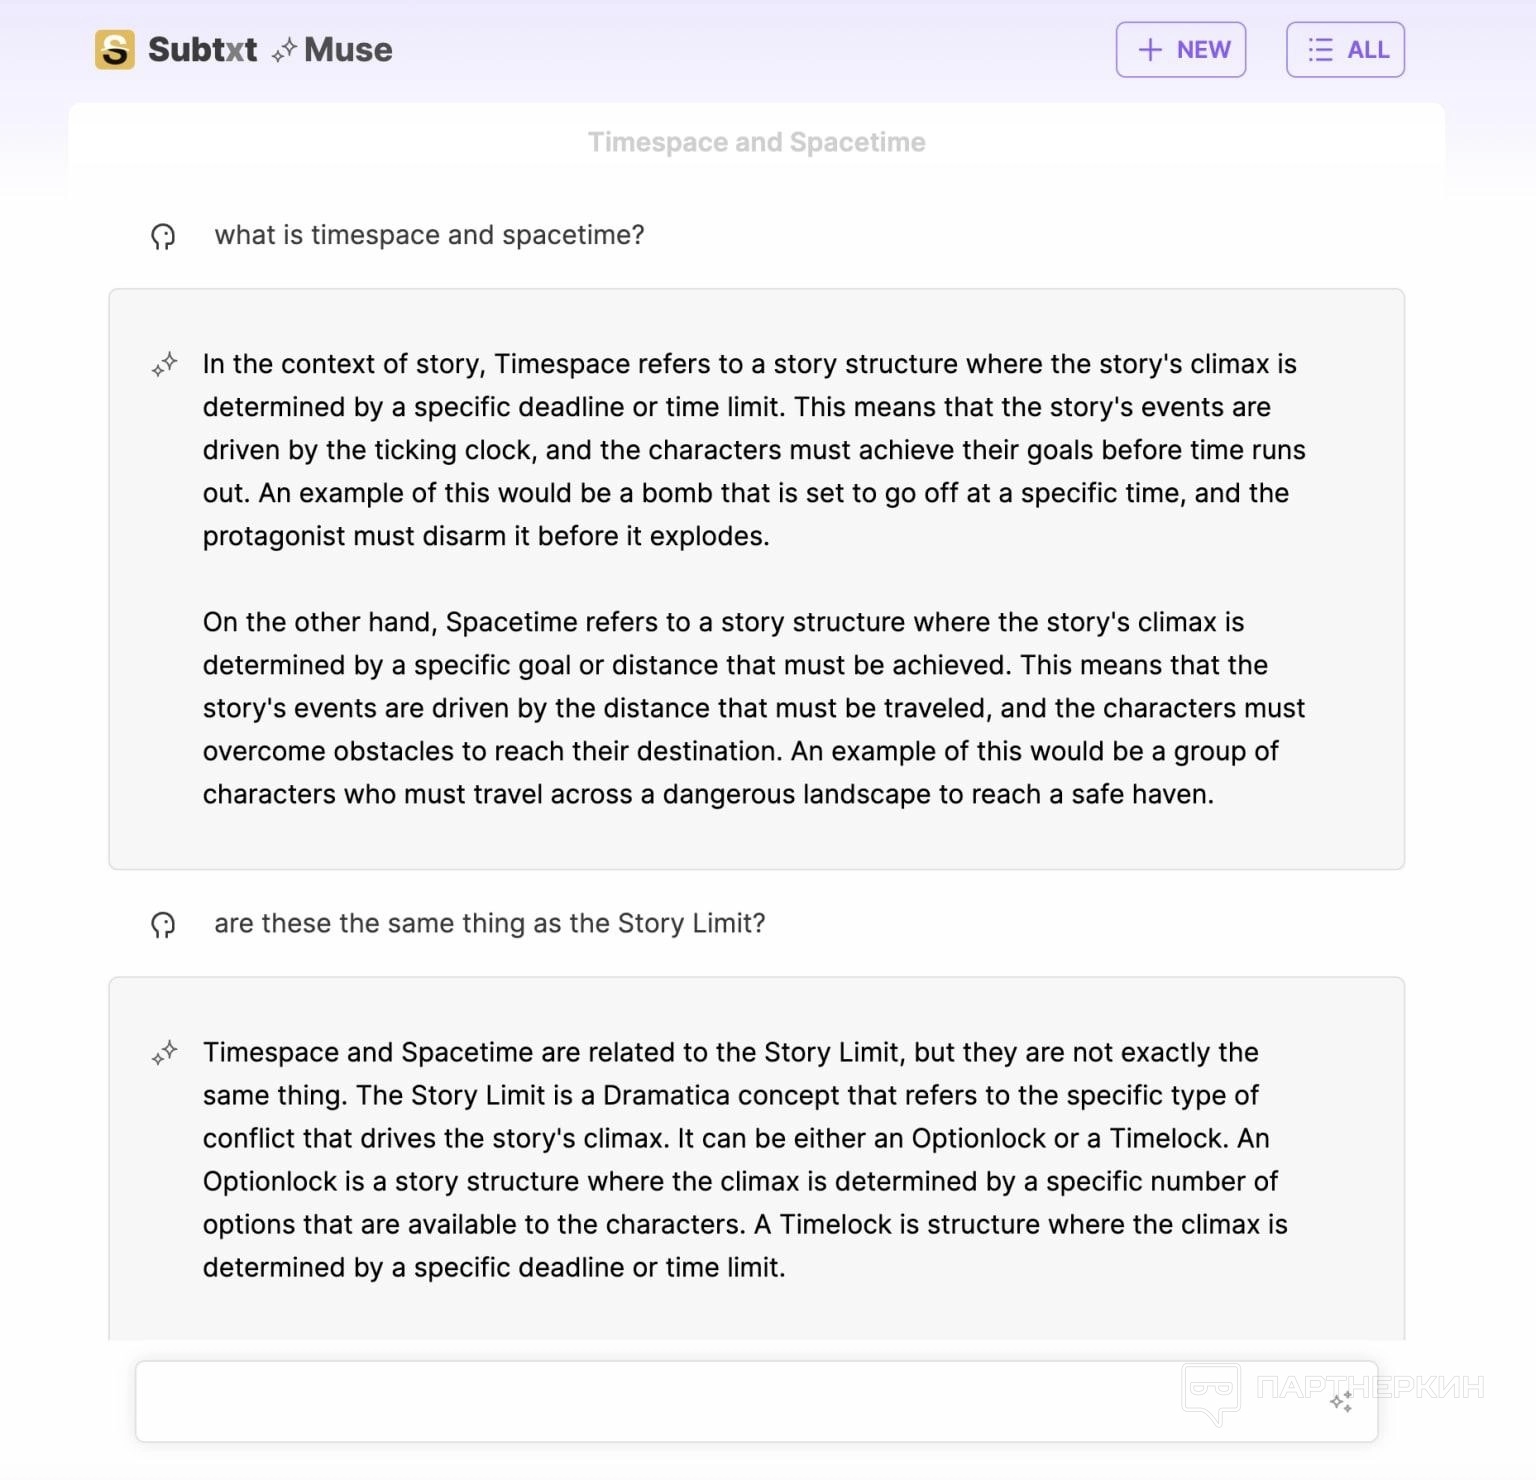Screen dimensions: 1536x1480
Task: Click the sparkle icon beside Story Limit answer
Action: (165, 1052)
